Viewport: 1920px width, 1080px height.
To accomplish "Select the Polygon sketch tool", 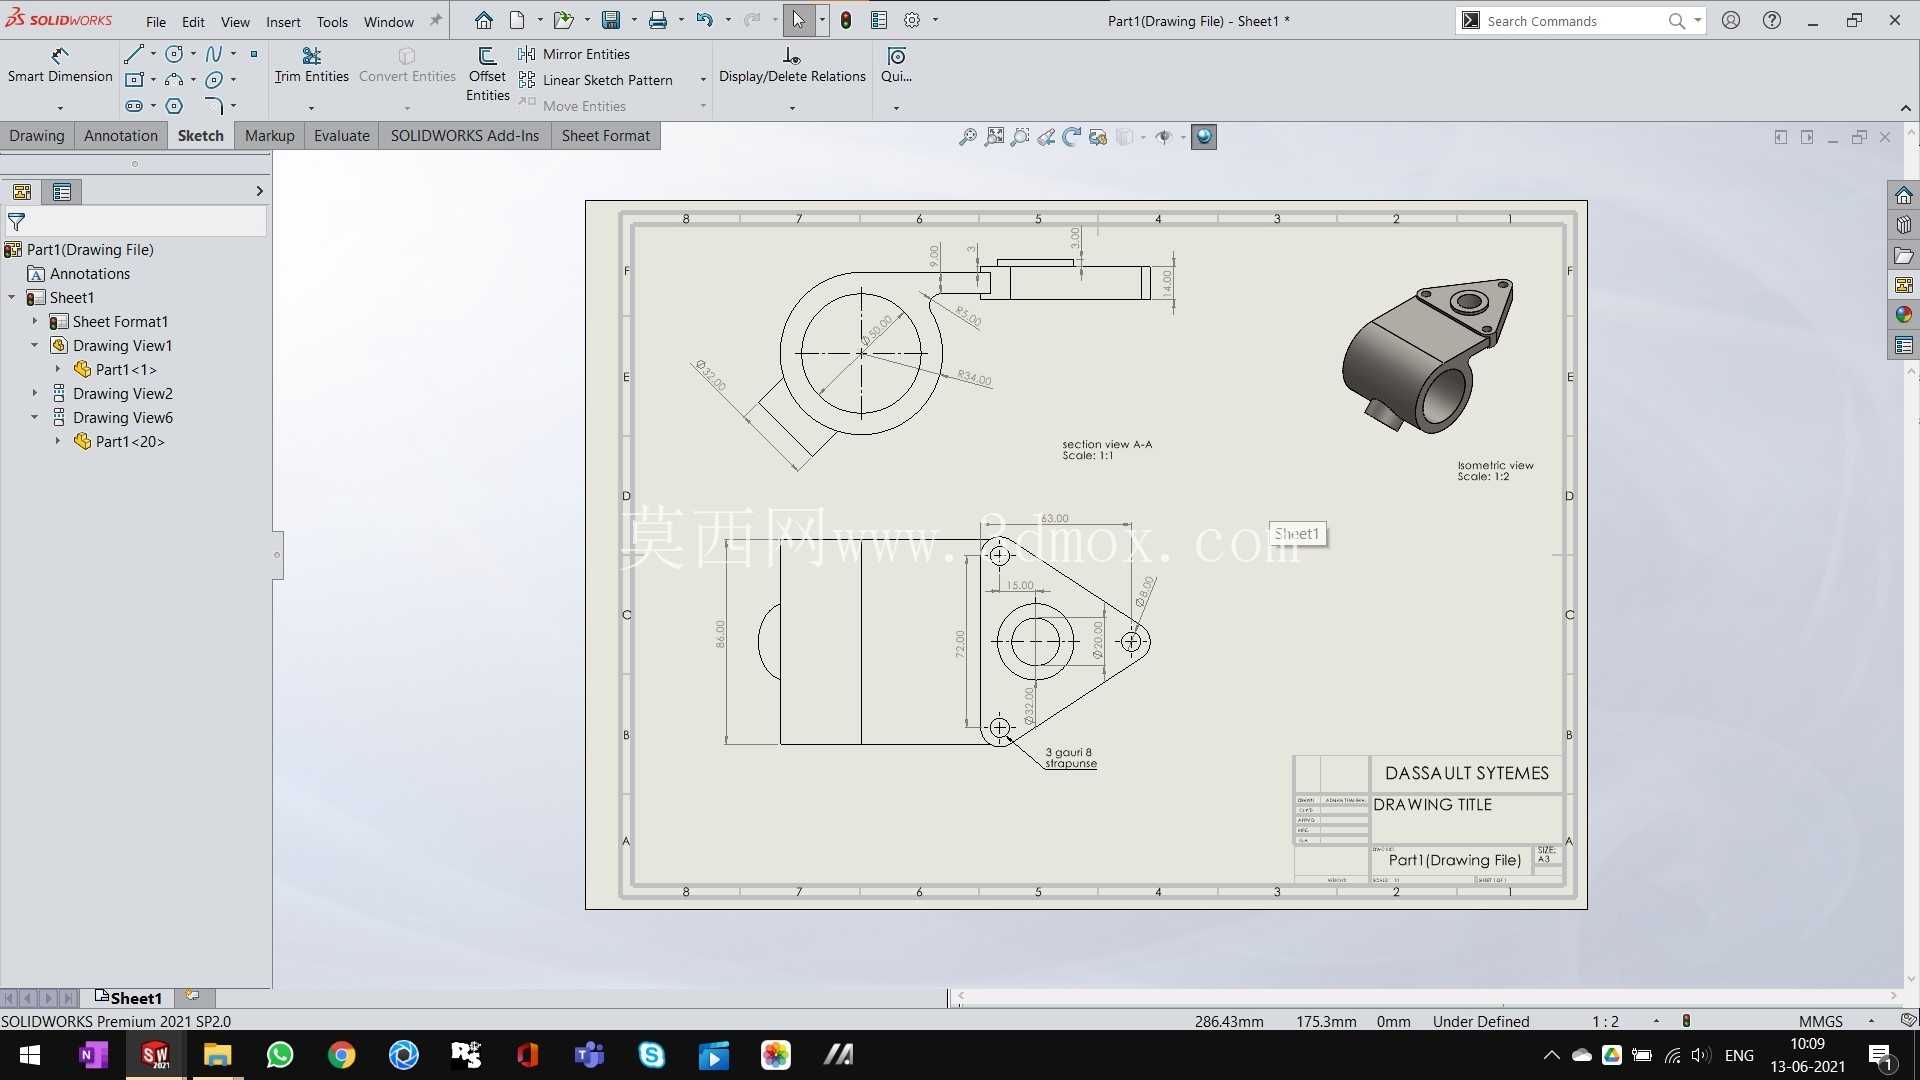I will click(174, 106).
